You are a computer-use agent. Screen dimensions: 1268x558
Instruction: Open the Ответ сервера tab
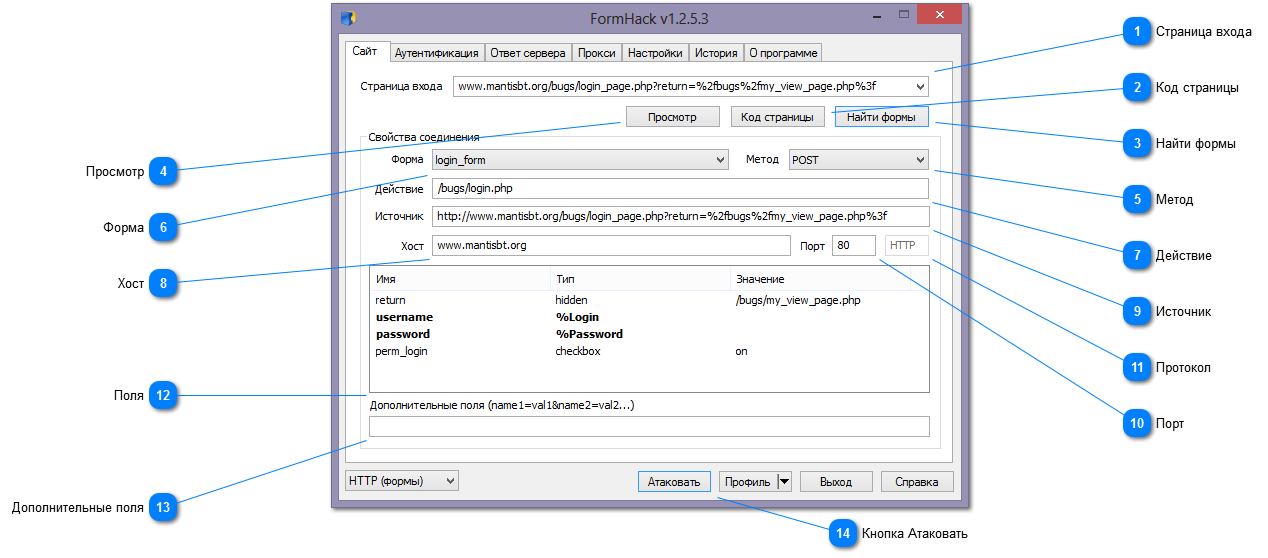pos(528,53)
